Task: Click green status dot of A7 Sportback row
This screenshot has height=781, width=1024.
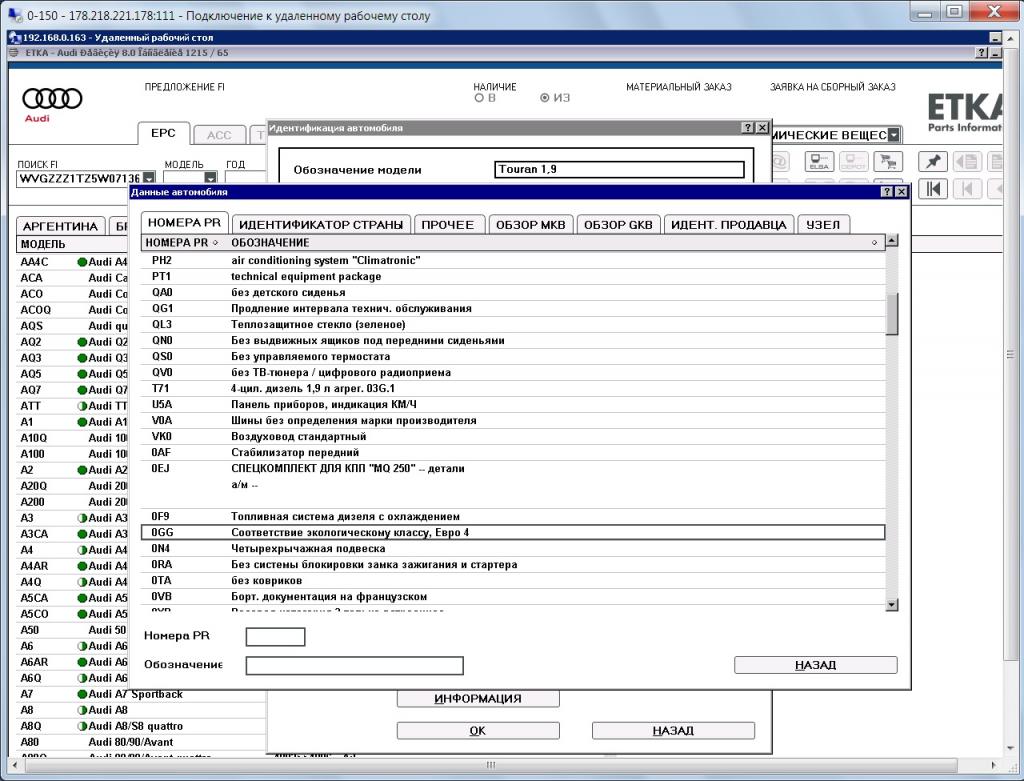Action: (82, 694)
